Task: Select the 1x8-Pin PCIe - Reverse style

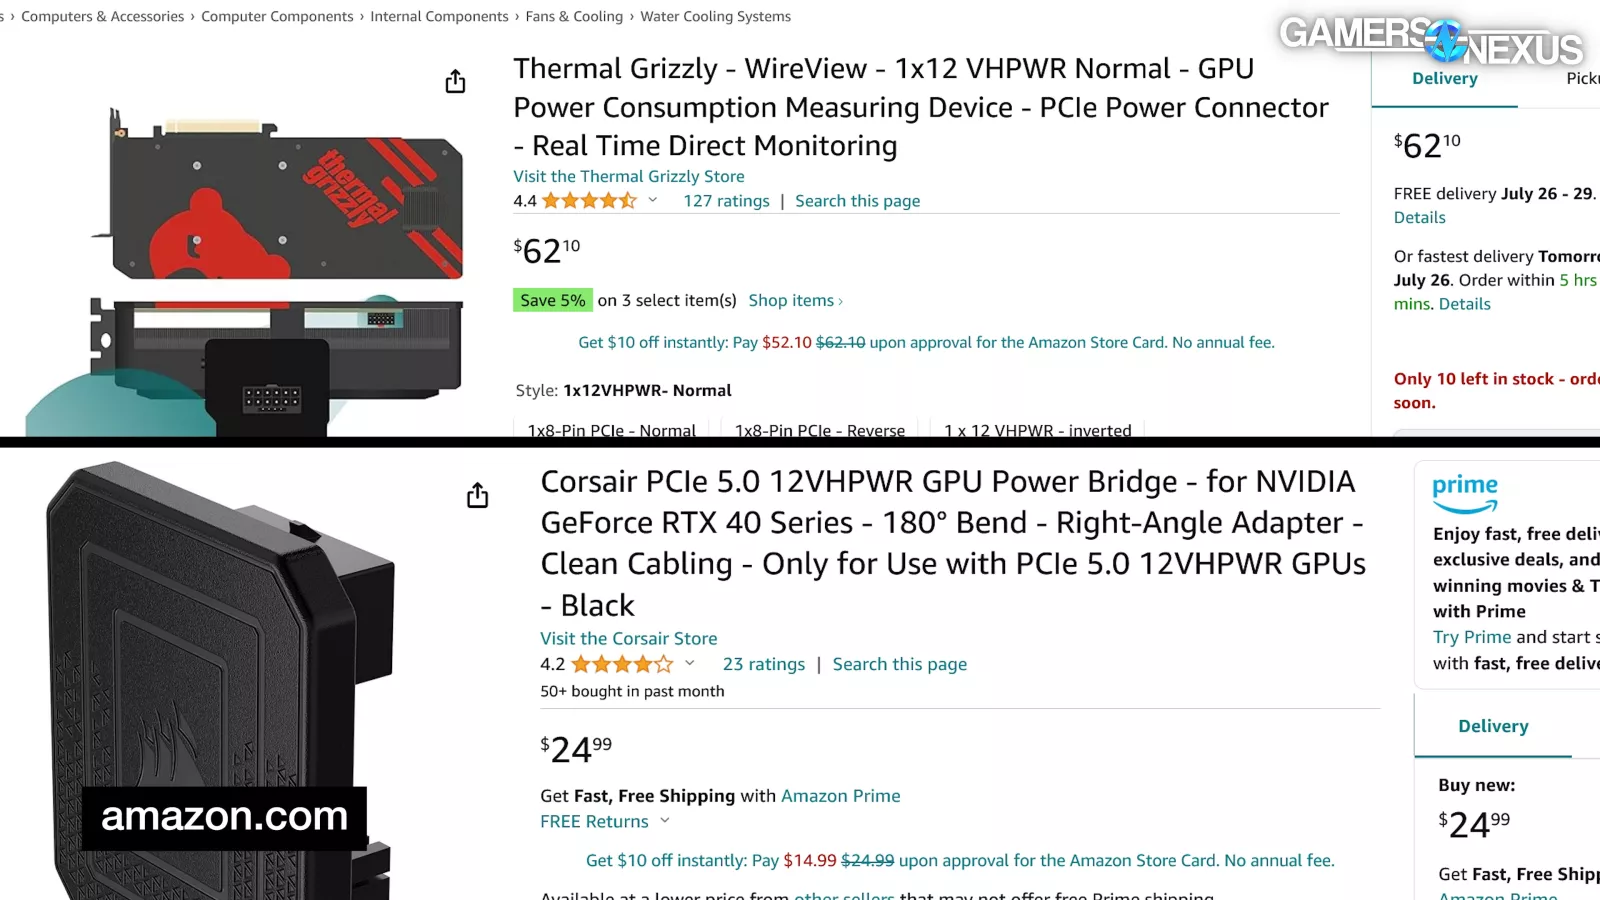Action: [x=820, y=428]
